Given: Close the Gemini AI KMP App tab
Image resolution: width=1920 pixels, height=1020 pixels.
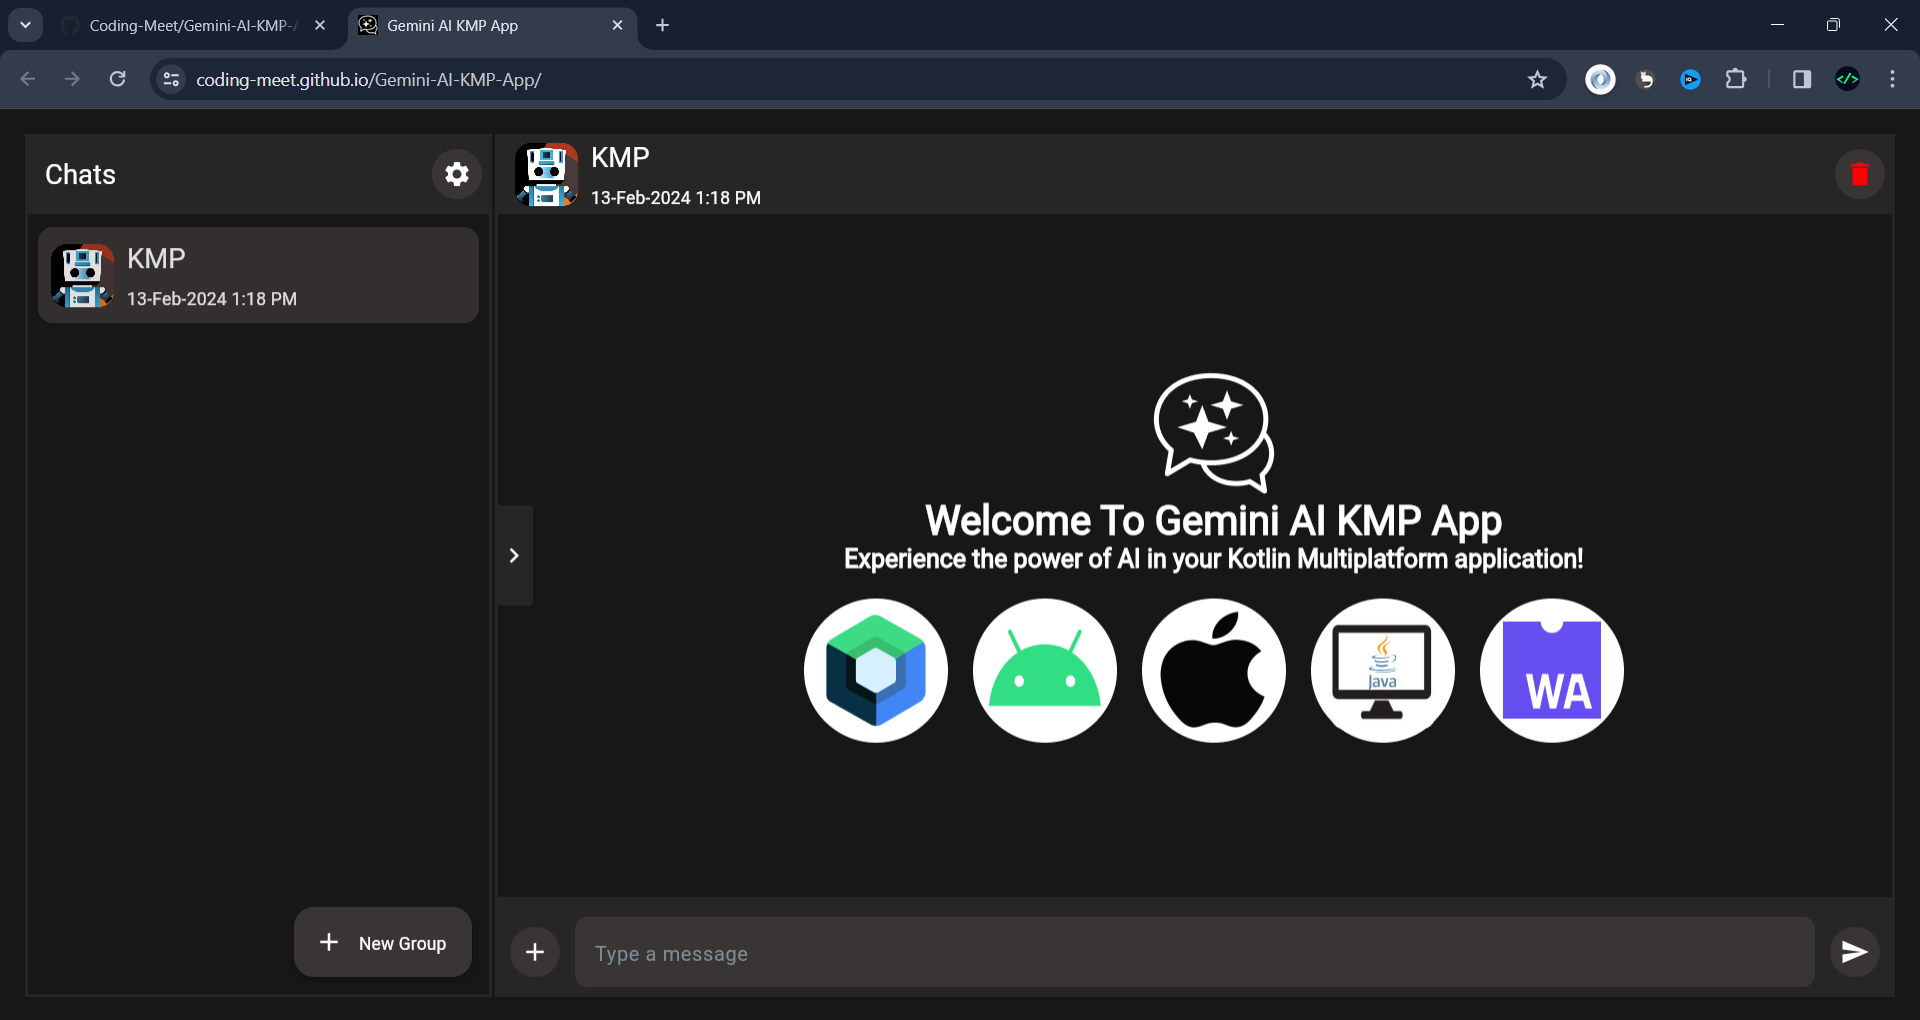Looking at the screenshot, I should coord(617,26).
